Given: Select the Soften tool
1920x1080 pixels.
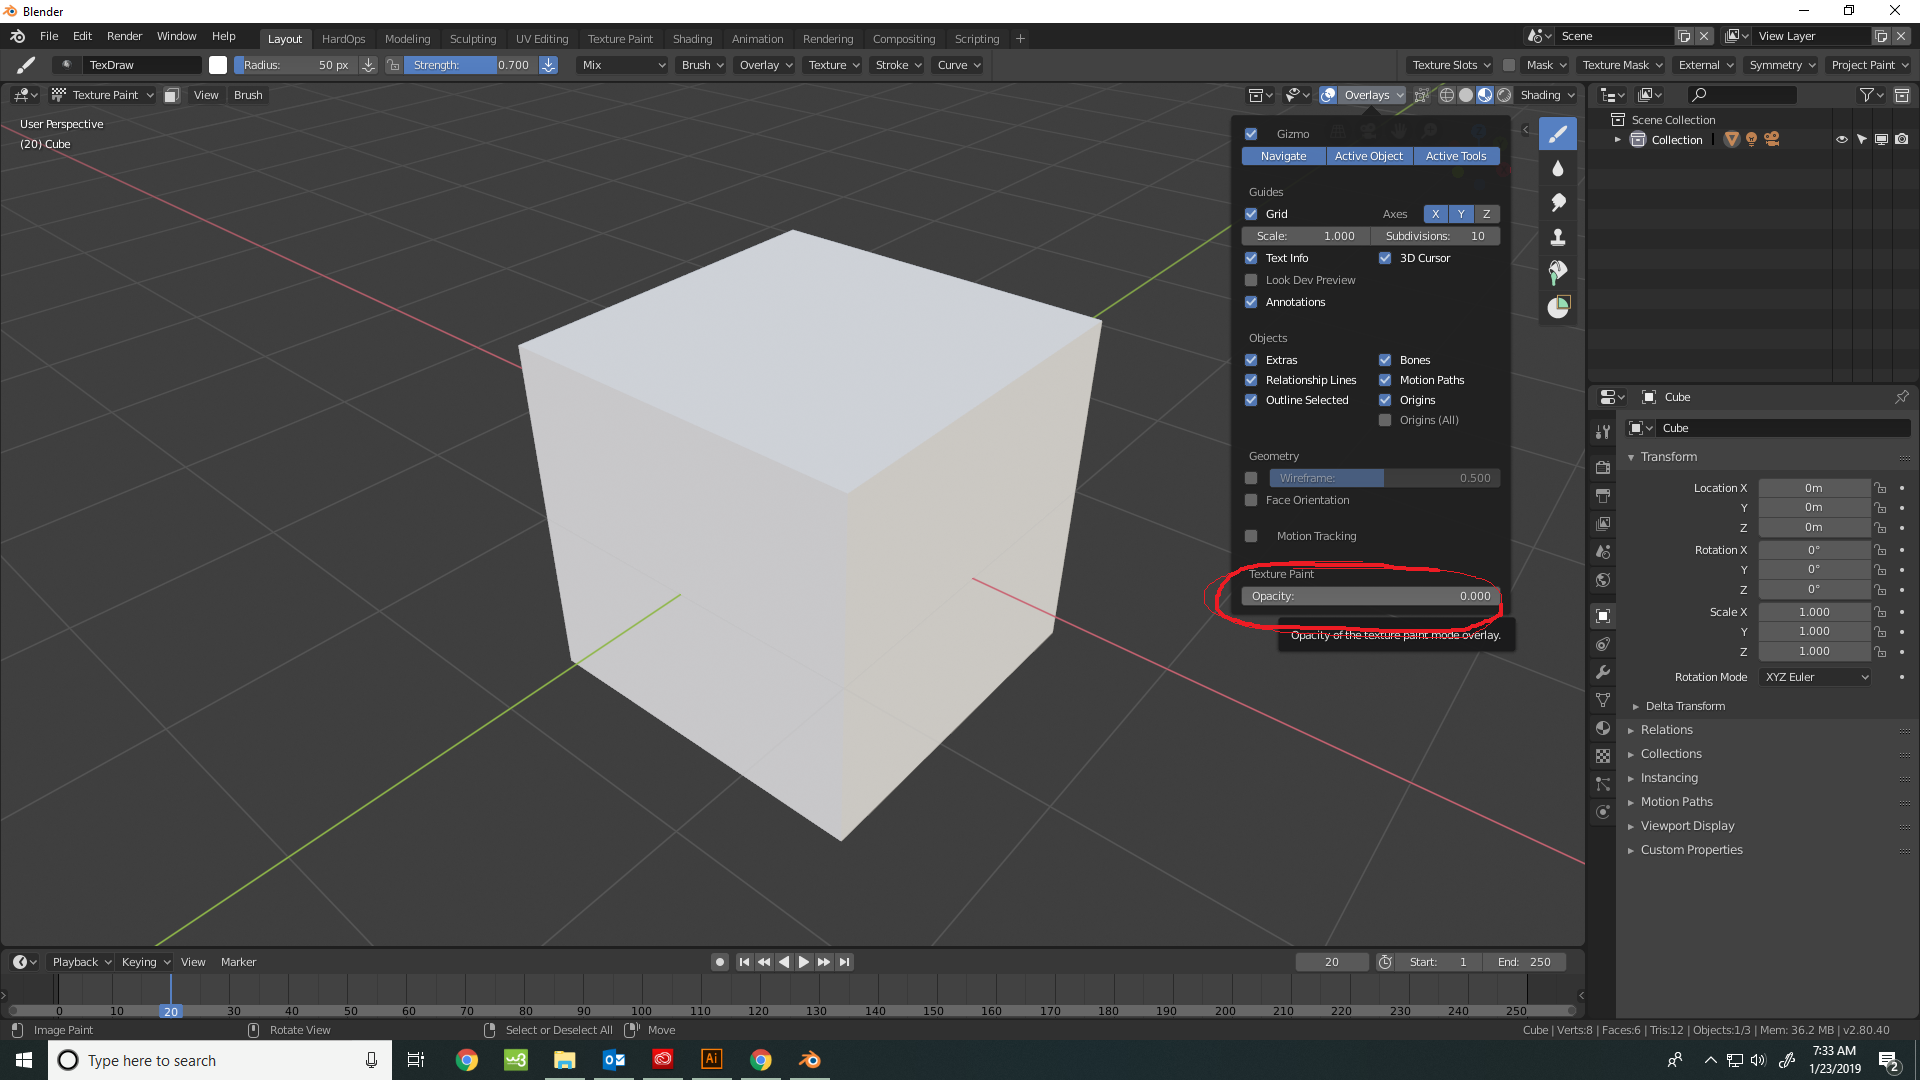Looking at the screenshot, I should click(x=1558, y=168).
